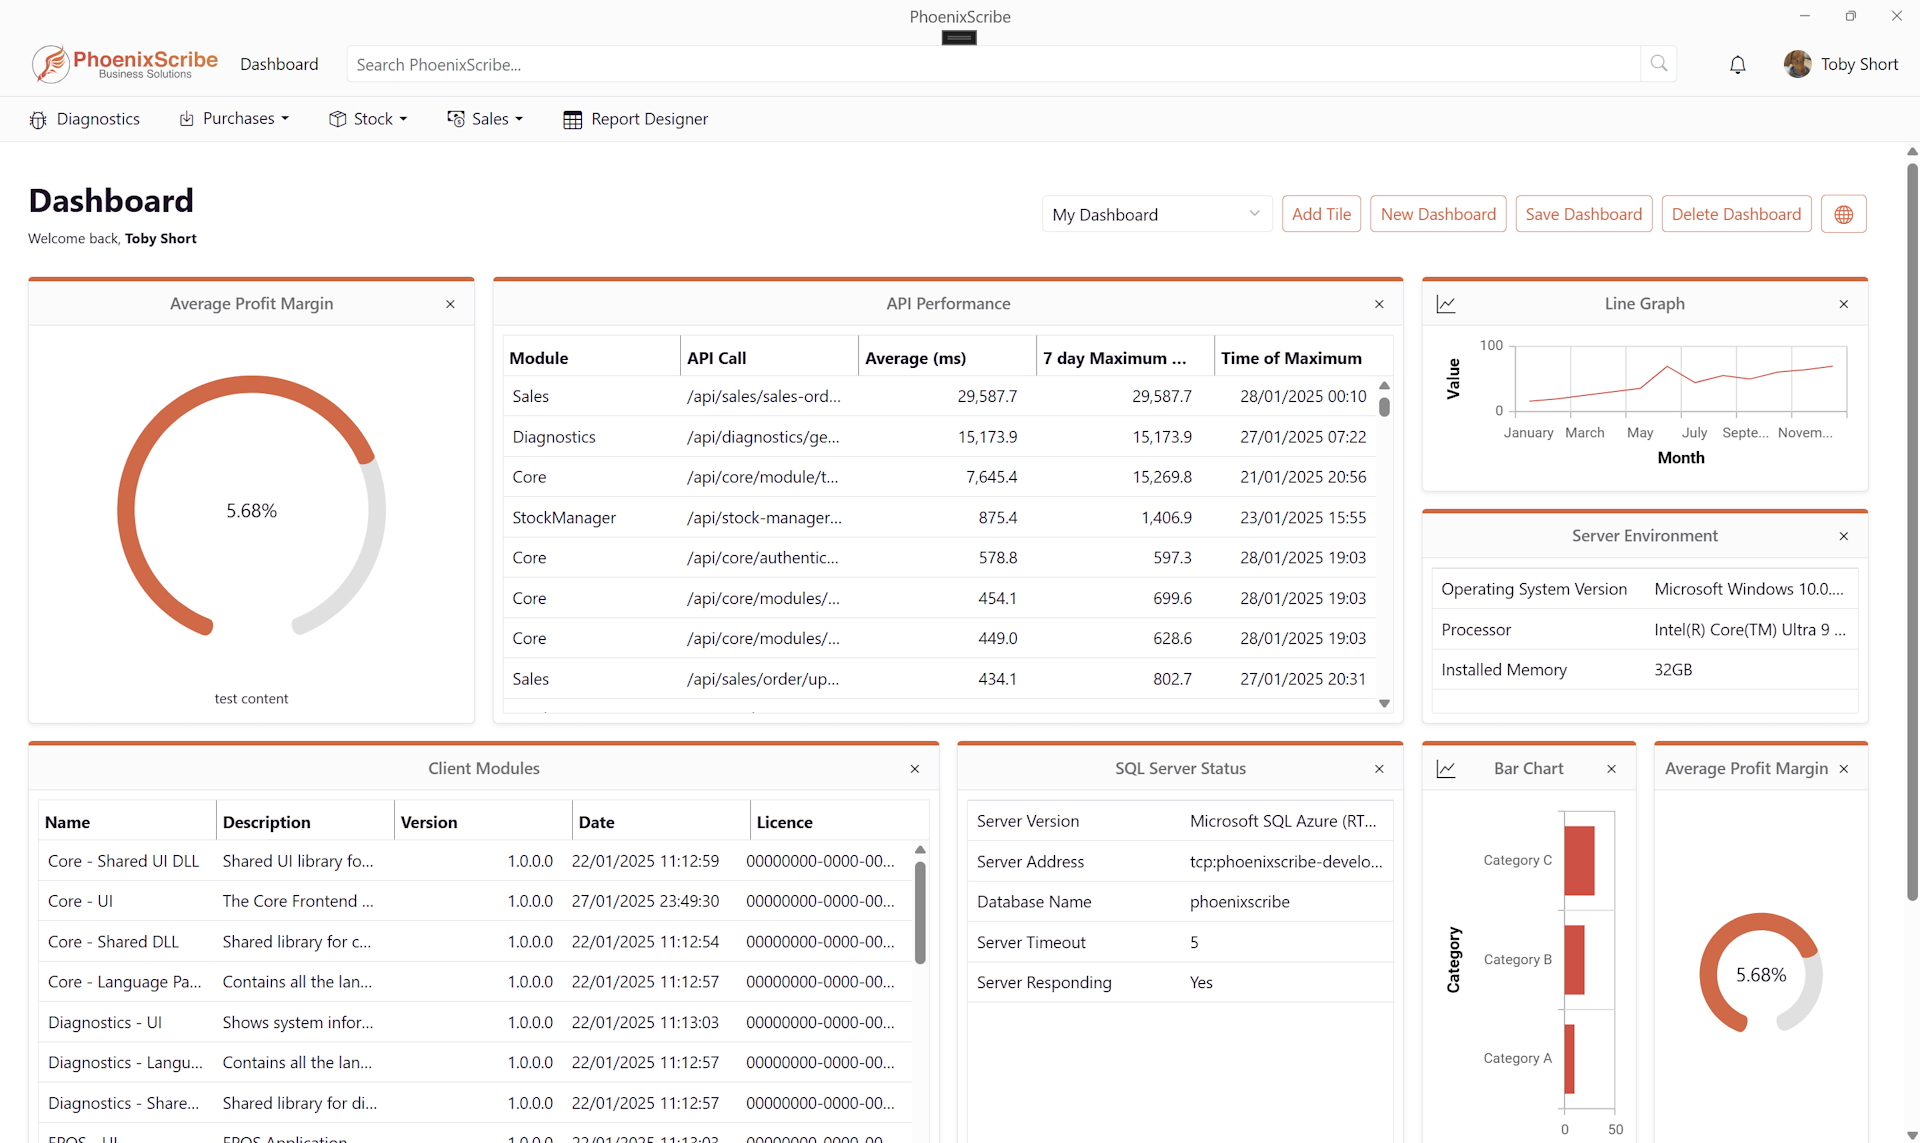Expand the Sales menu chevron
The image size is (1920, 1143).
point(518,119)
